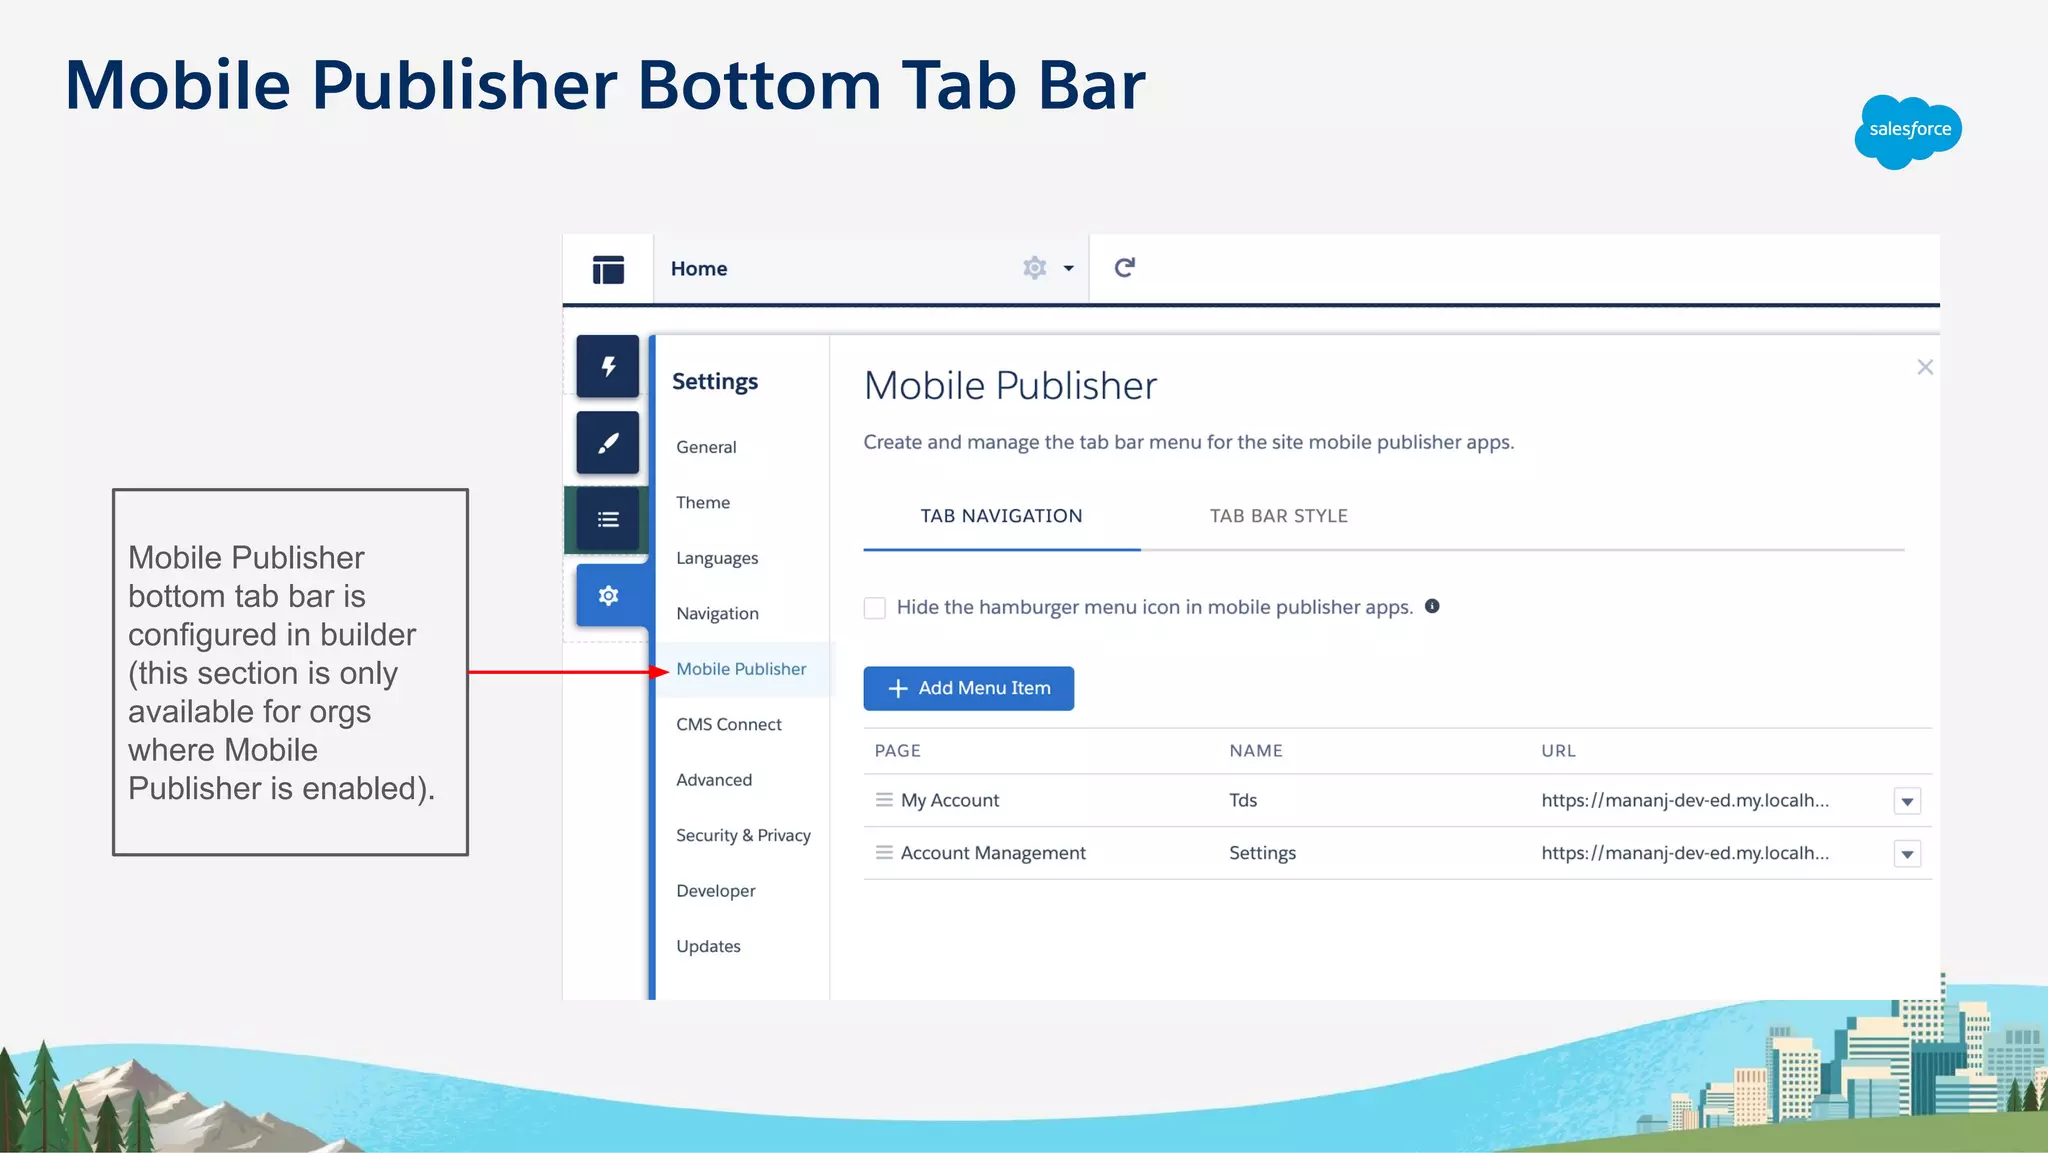Open the My Account row actions dropdown
Viewport: 2048px width, 1153px height.
(1907, 801)
